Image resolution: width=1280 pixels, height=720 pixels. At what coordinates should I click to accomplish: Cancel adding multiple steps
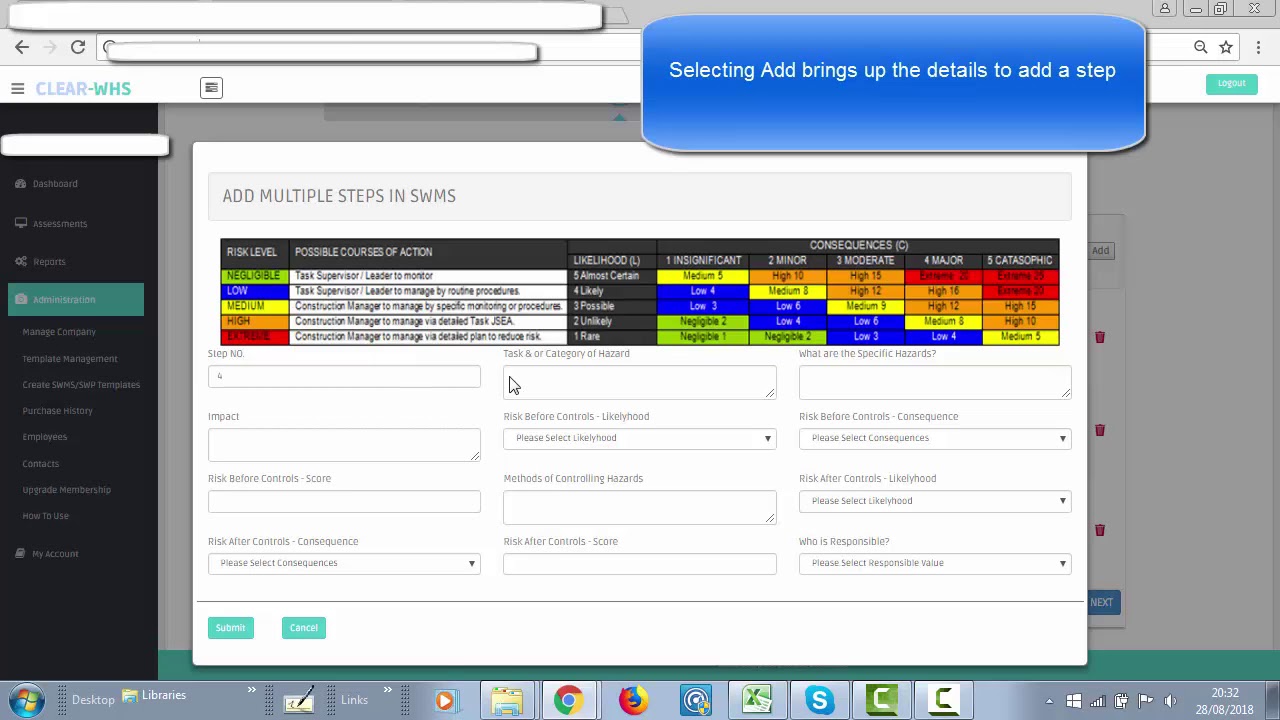pyautogui.click(x=303, y=628)
